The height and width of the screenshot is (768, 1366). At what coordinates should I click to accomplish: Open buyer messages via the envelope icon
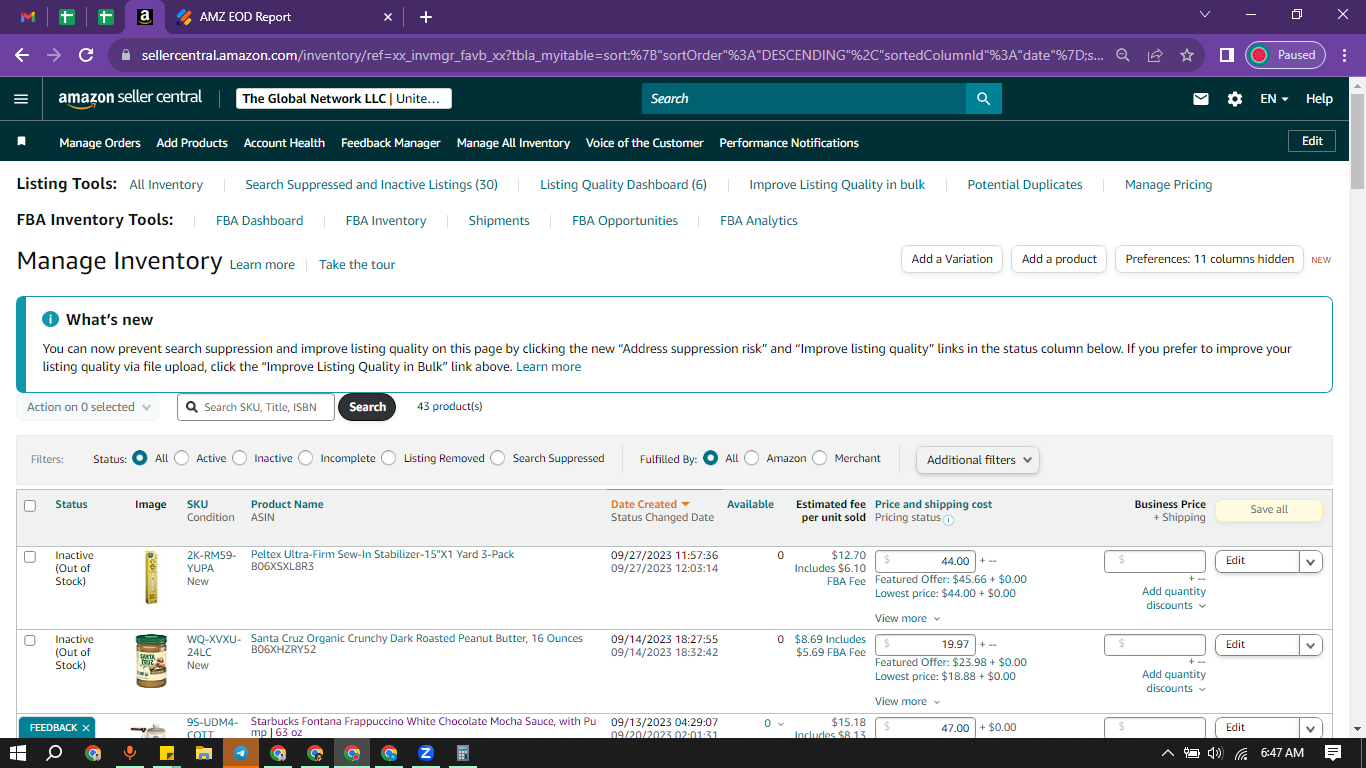tap(1201, 99)
